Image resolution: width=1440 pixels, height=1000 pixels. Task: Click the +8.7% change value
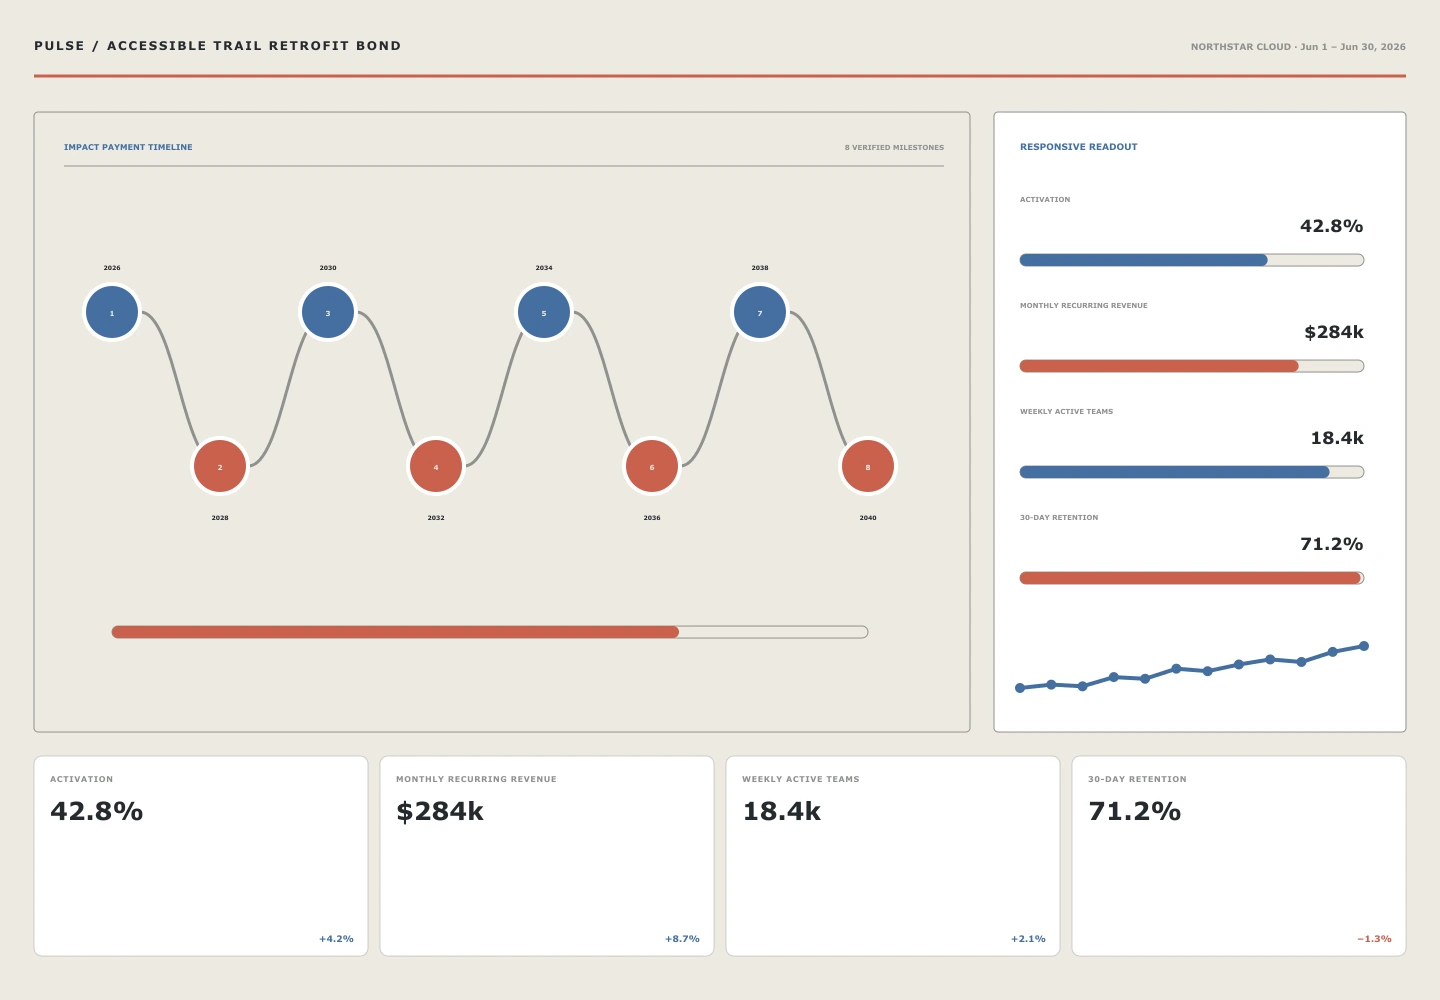point(682,939)
